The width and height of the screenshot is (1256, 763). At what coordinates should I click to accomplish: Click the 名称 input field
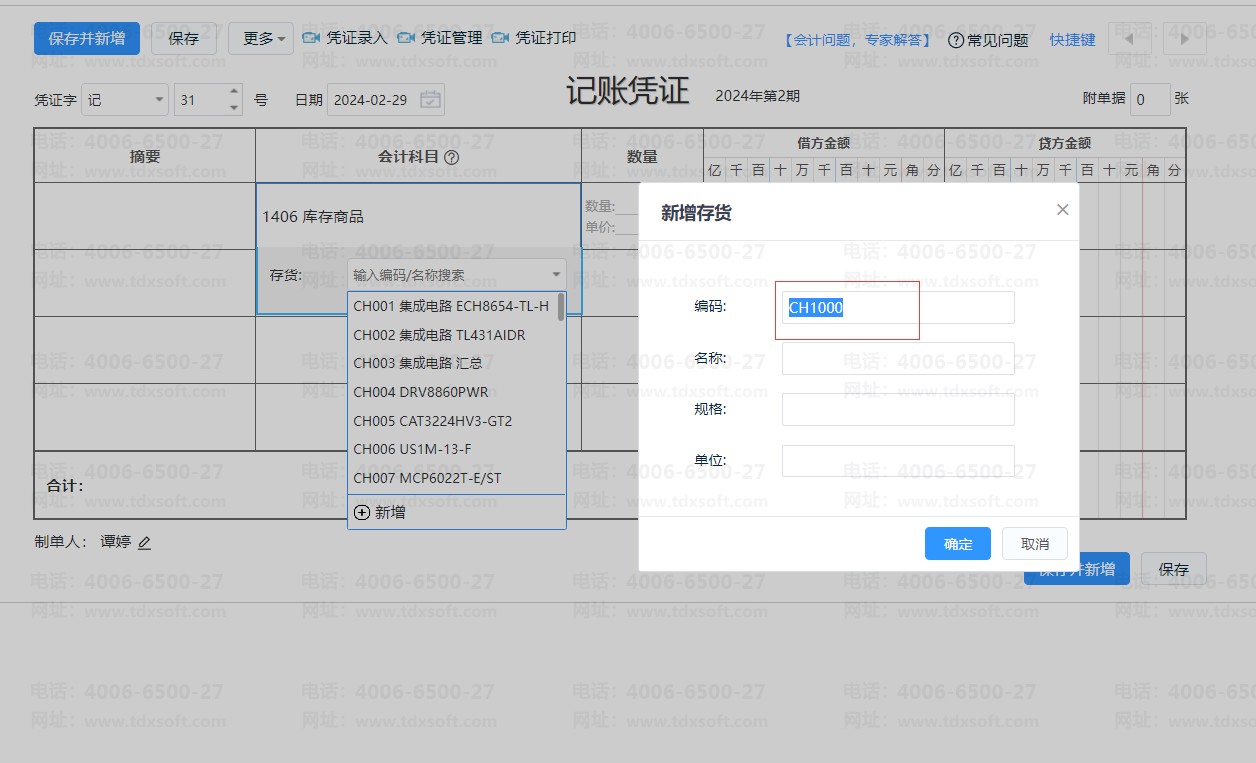tap(898, 358)
